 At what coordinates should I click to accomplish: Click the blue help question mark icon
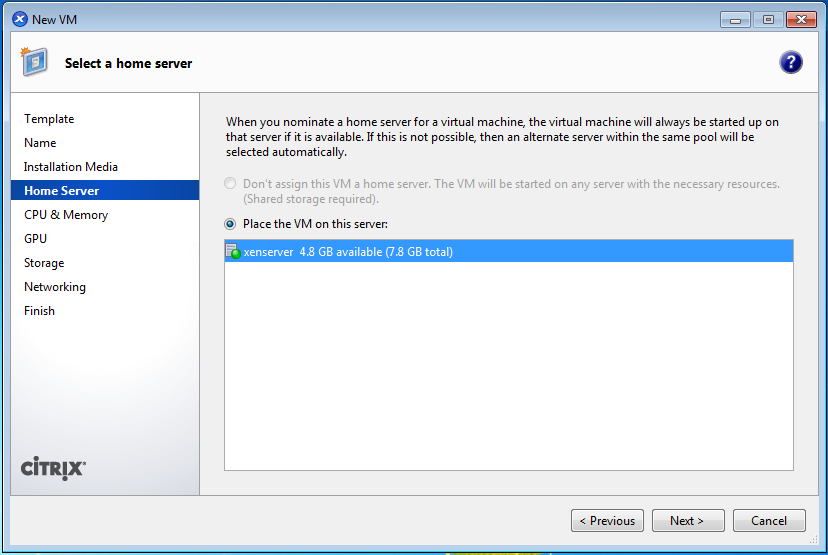click(x=791, y=63)
